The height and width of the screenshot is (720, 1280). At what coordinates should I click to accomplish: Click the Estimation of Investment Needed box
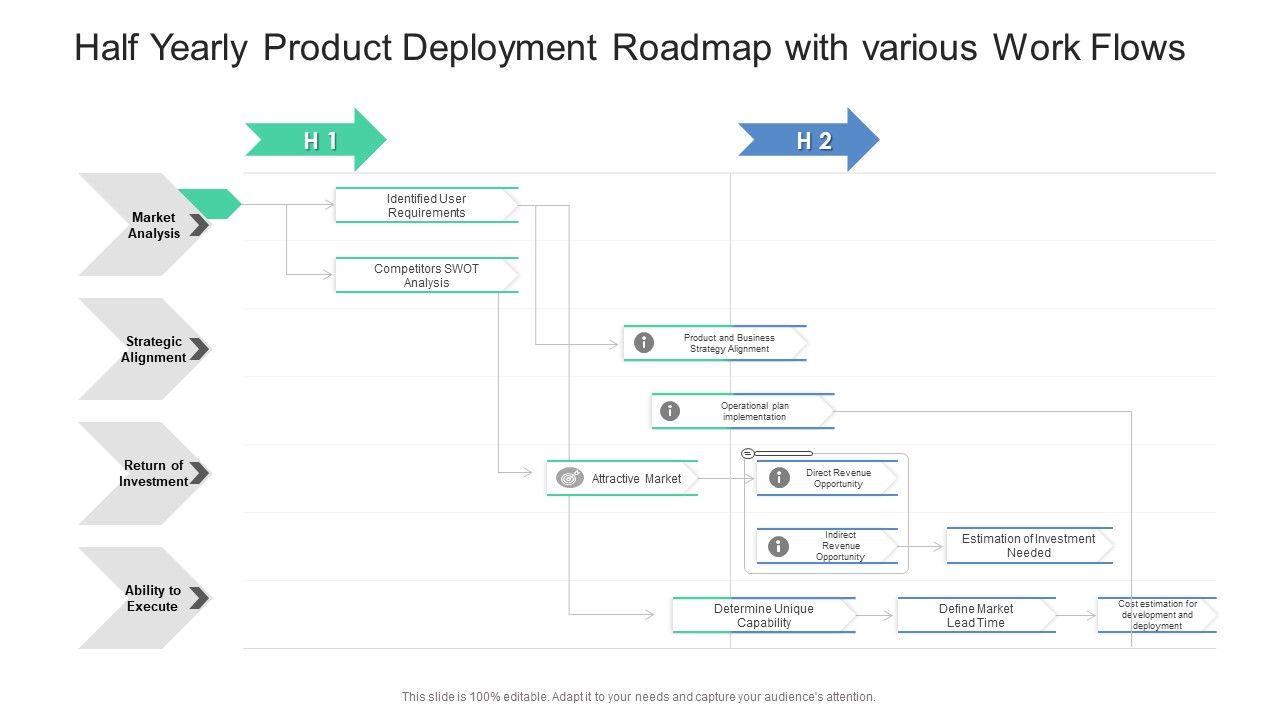[x=1029, y=546]
